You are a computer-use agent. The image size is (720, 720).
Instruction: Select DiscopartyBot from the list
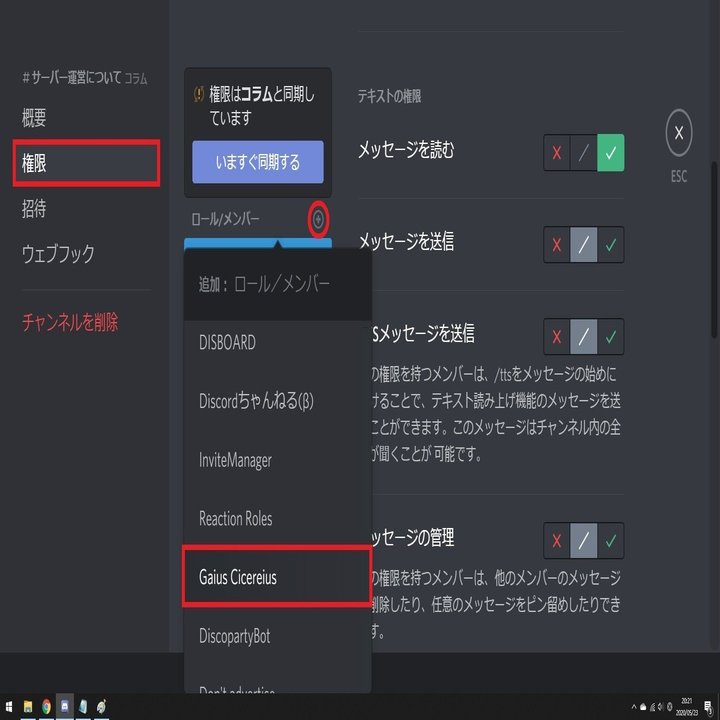[x=277, y=636]
